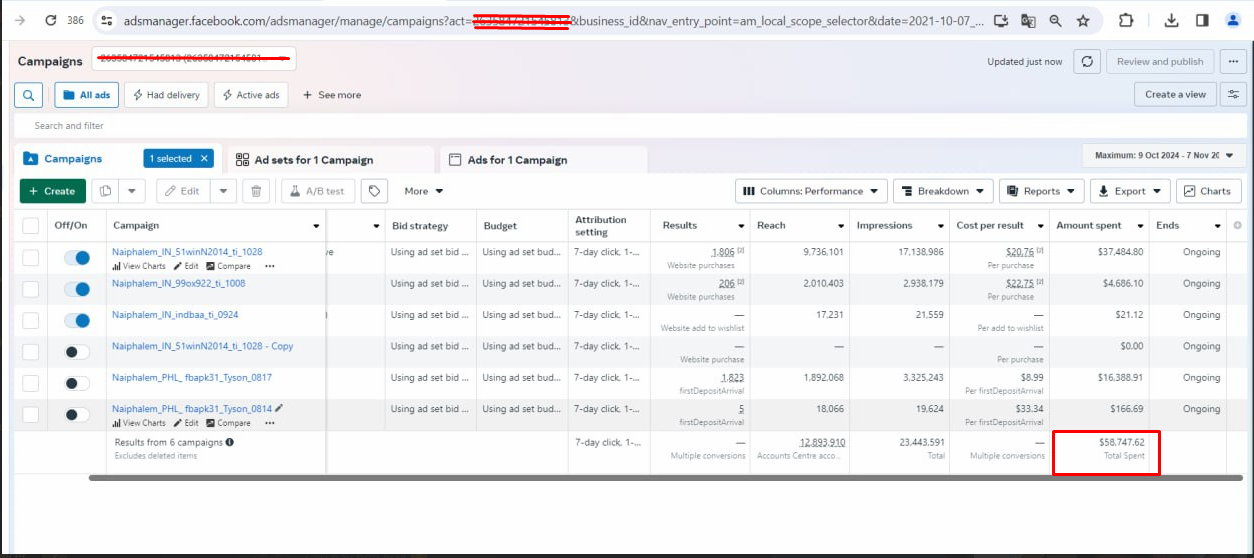Screen dimensions: 1254x558
Task: Open the view settings sliders icon beside Create a view
Action: coord(1232,94)
